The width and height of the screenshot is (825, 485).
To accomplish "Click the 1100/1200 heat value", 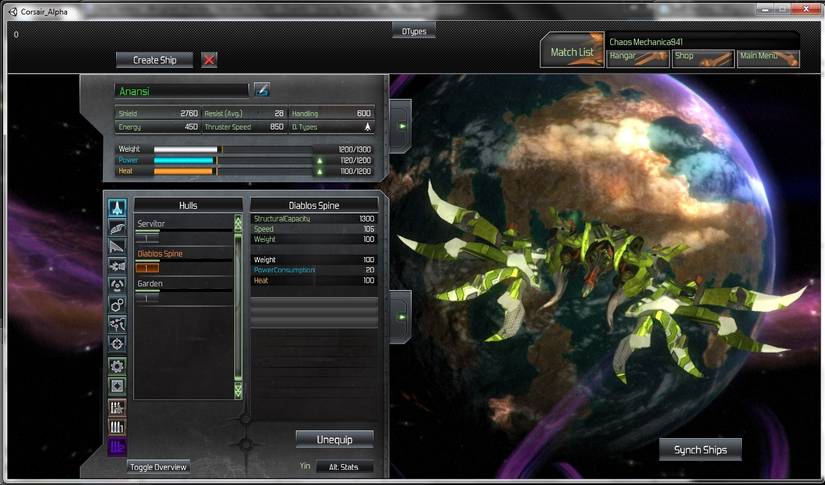I will (355, 171).
